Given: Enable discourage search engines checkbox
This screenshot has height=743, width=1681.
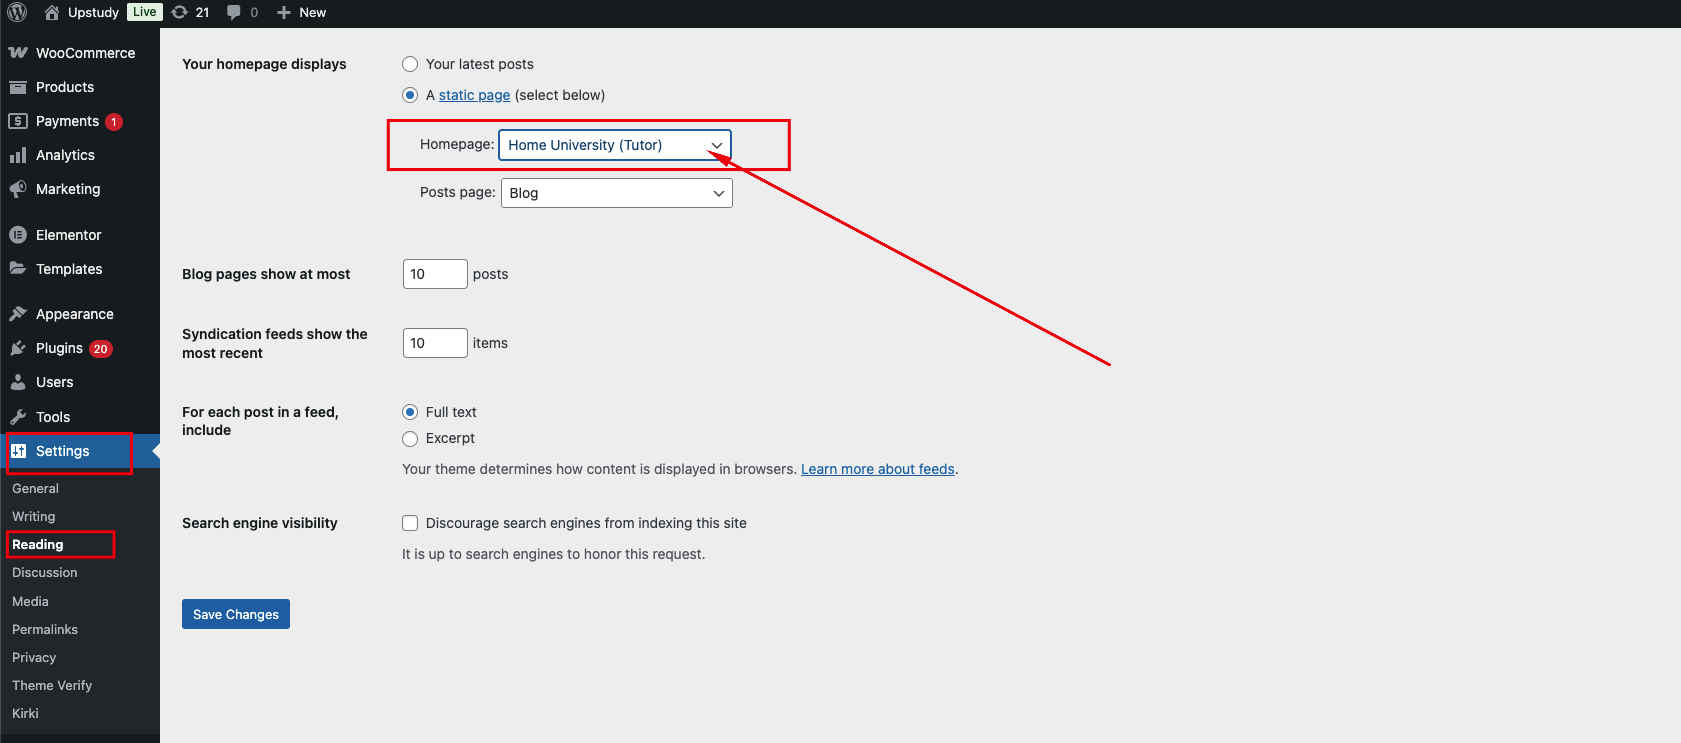Looking at the screenshot, I should click(410, 523).
